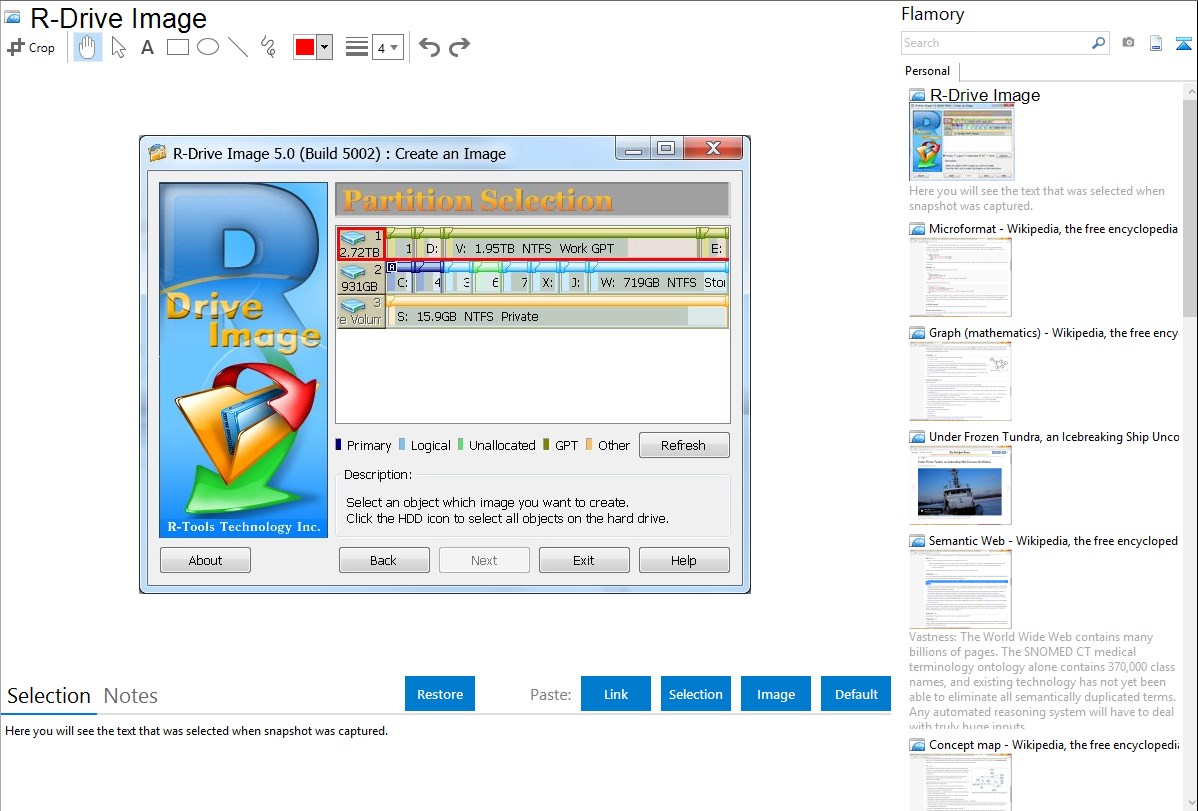Image resolution: width=1198 pixels, height=811 pixels.
Task: Open the Semantic Web snapshot thumbnail
Action: pyautogui.click(x=960, y=589)
